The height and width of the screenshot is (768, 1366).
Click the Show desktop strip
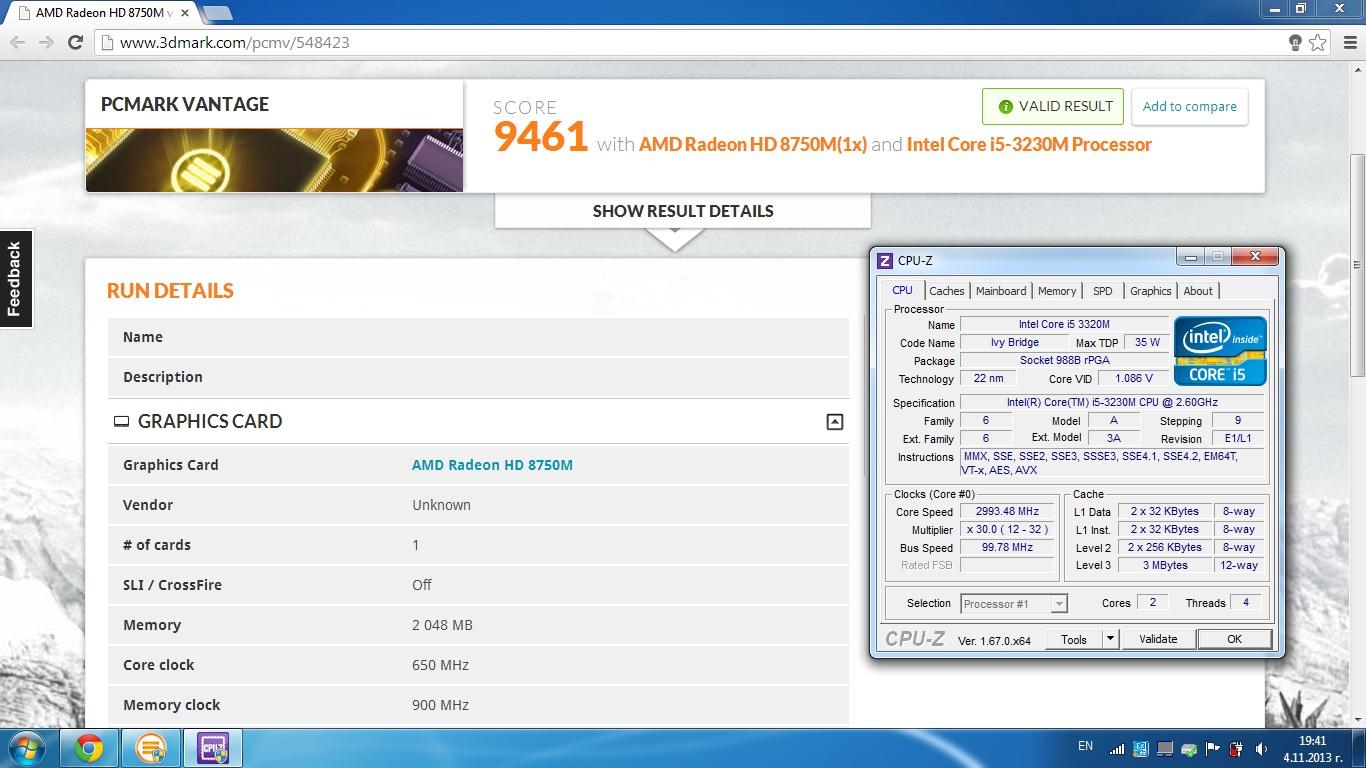coord(1358,748)
